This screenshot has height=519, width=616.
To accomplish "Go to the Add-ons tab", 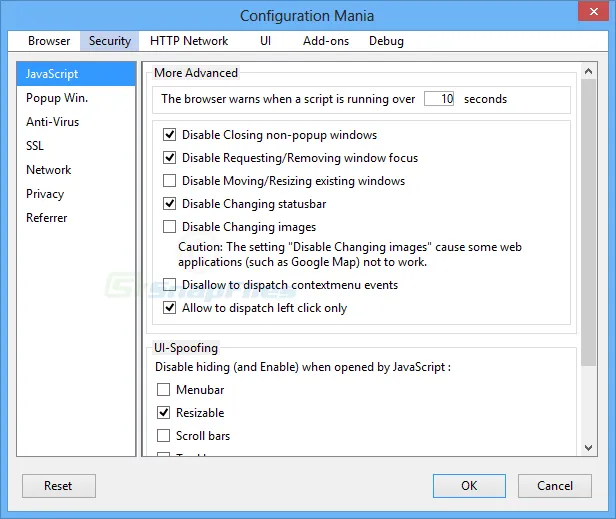I will click(x=326, y=41).
